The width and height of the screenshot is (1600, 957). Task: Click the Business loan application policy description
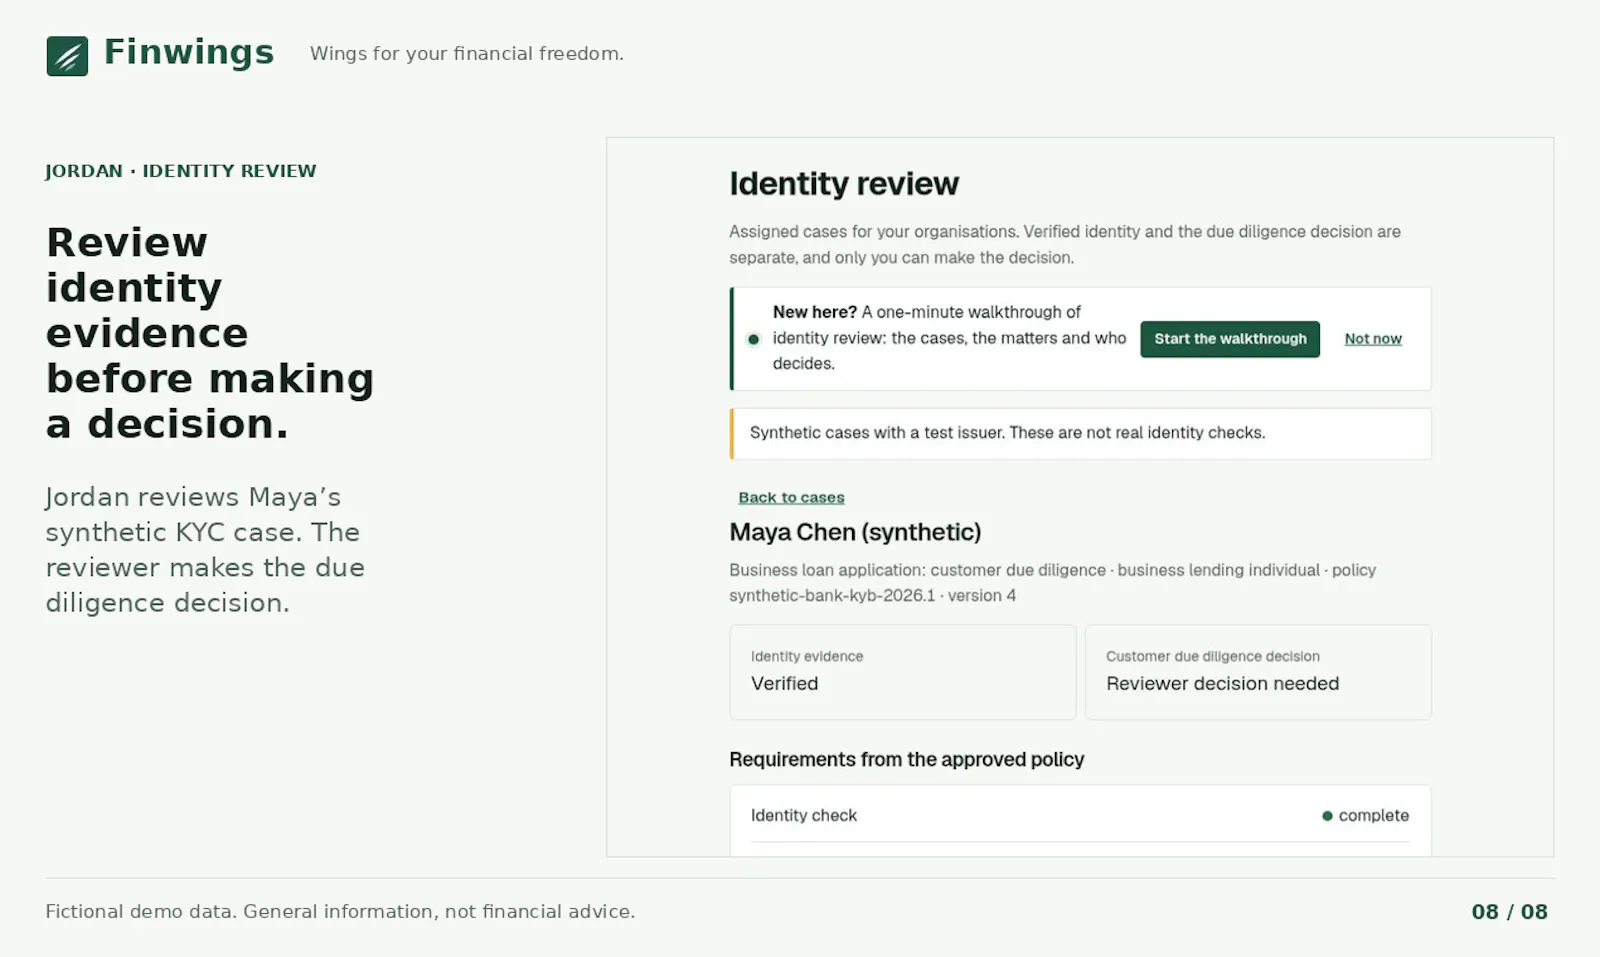tap(1052, 582)
